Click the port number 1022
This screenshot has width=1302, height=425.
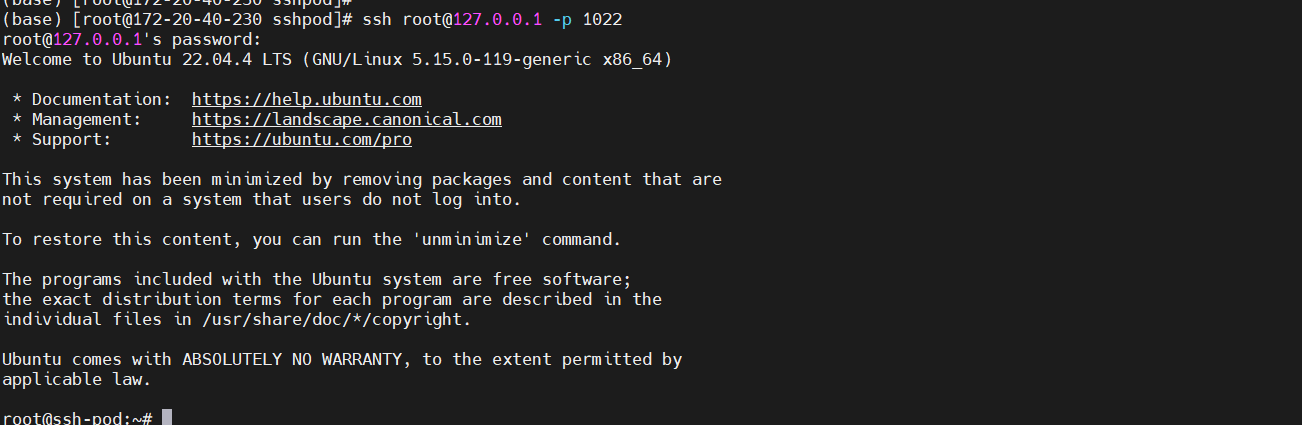click(x=612, y=20)
